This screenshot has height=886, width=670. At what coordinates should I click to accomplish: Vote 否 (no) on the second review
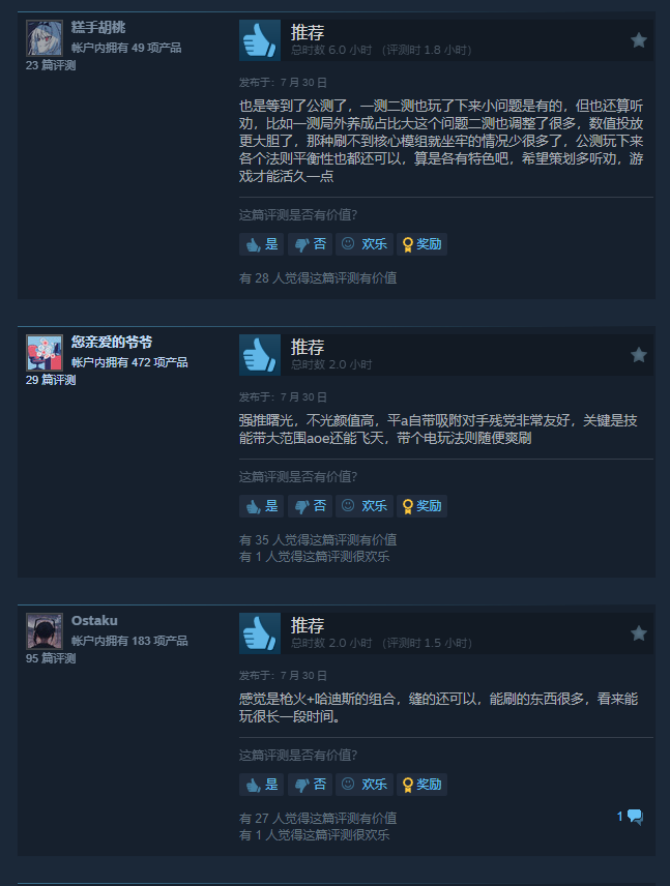click(x=310, y=506)
